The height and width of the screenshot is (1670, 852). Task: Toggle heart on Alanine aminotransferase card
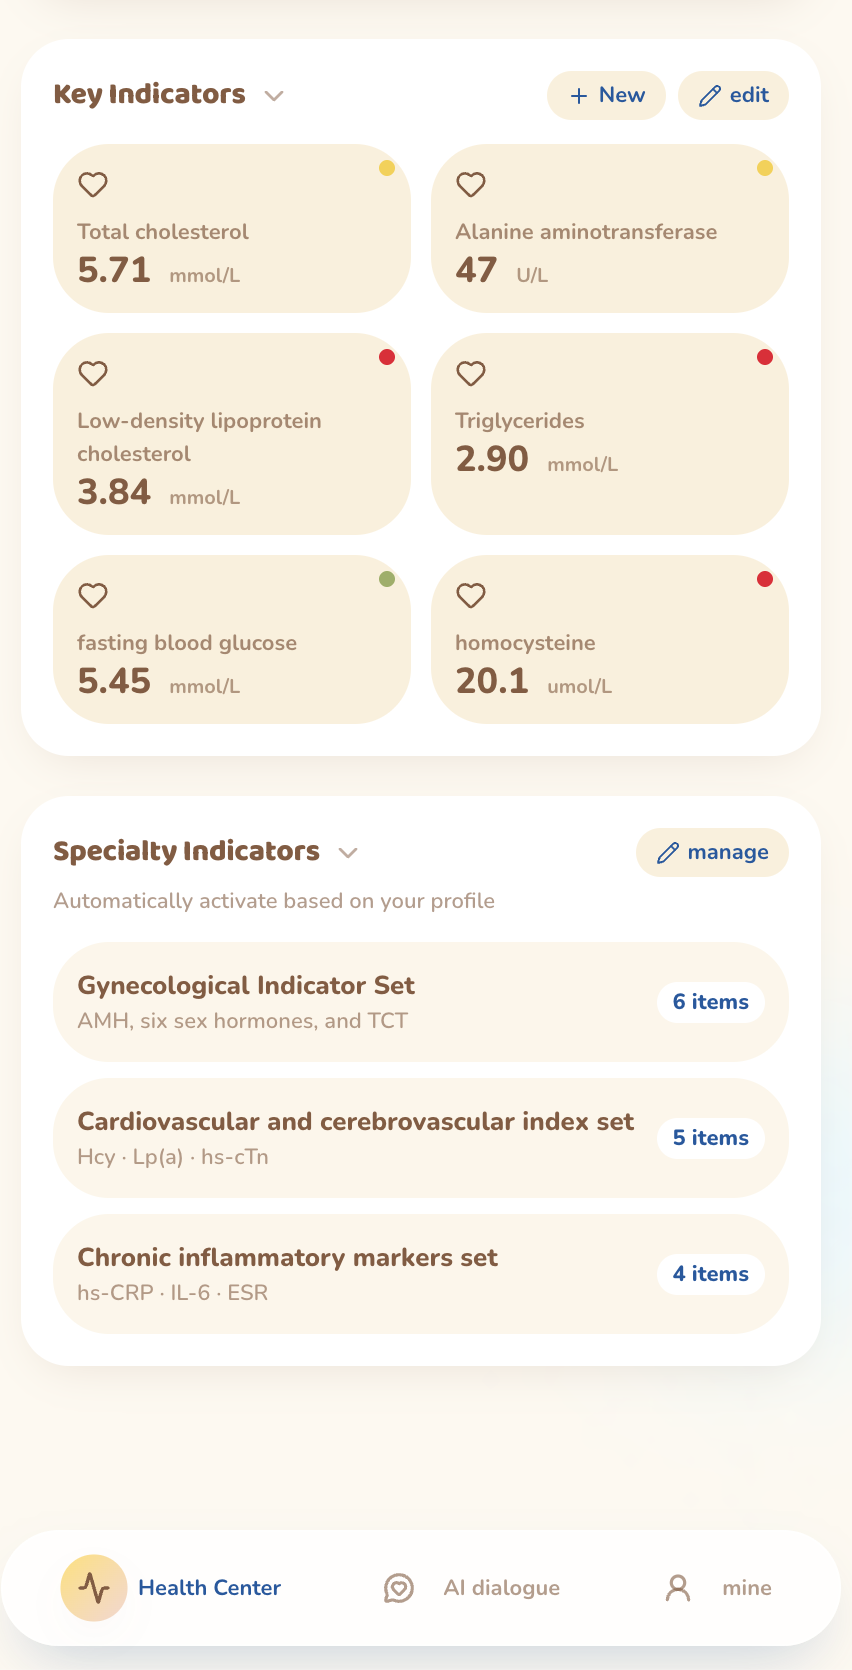pyautogui.click(x=471, y=185)
